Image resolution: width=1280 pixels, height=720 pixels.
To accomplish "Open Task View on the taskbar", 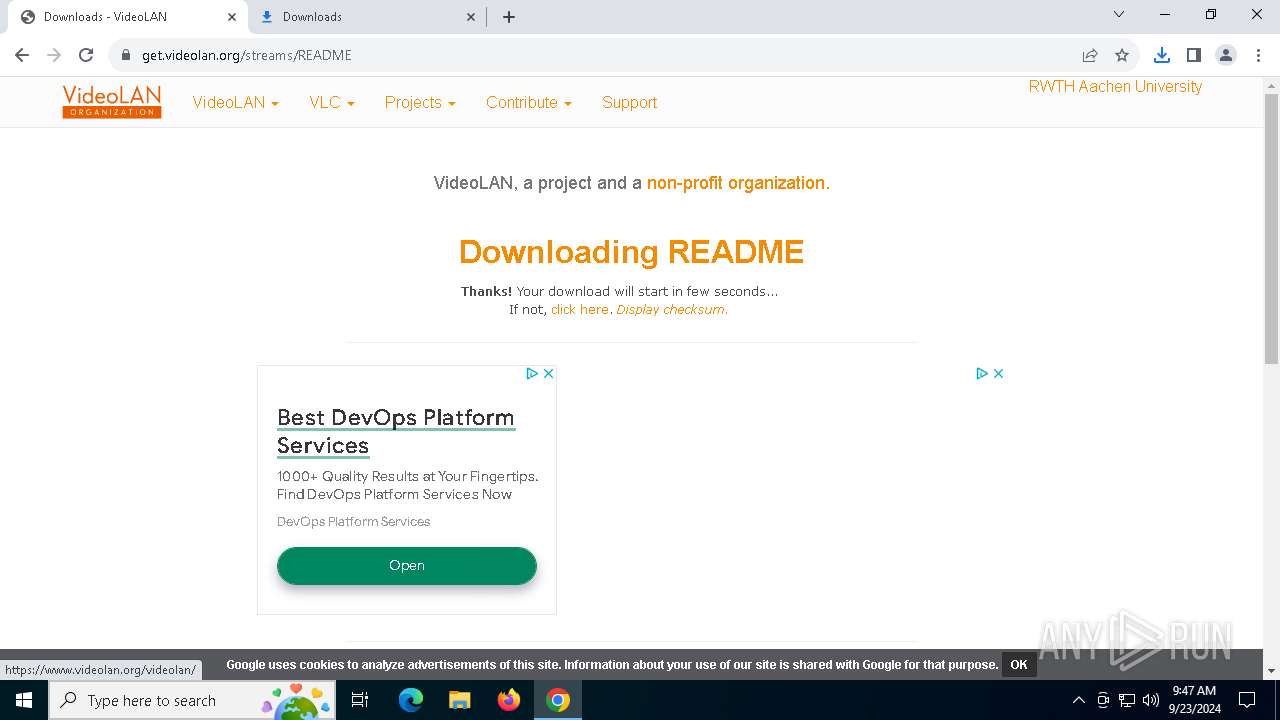I will [360, 700].
